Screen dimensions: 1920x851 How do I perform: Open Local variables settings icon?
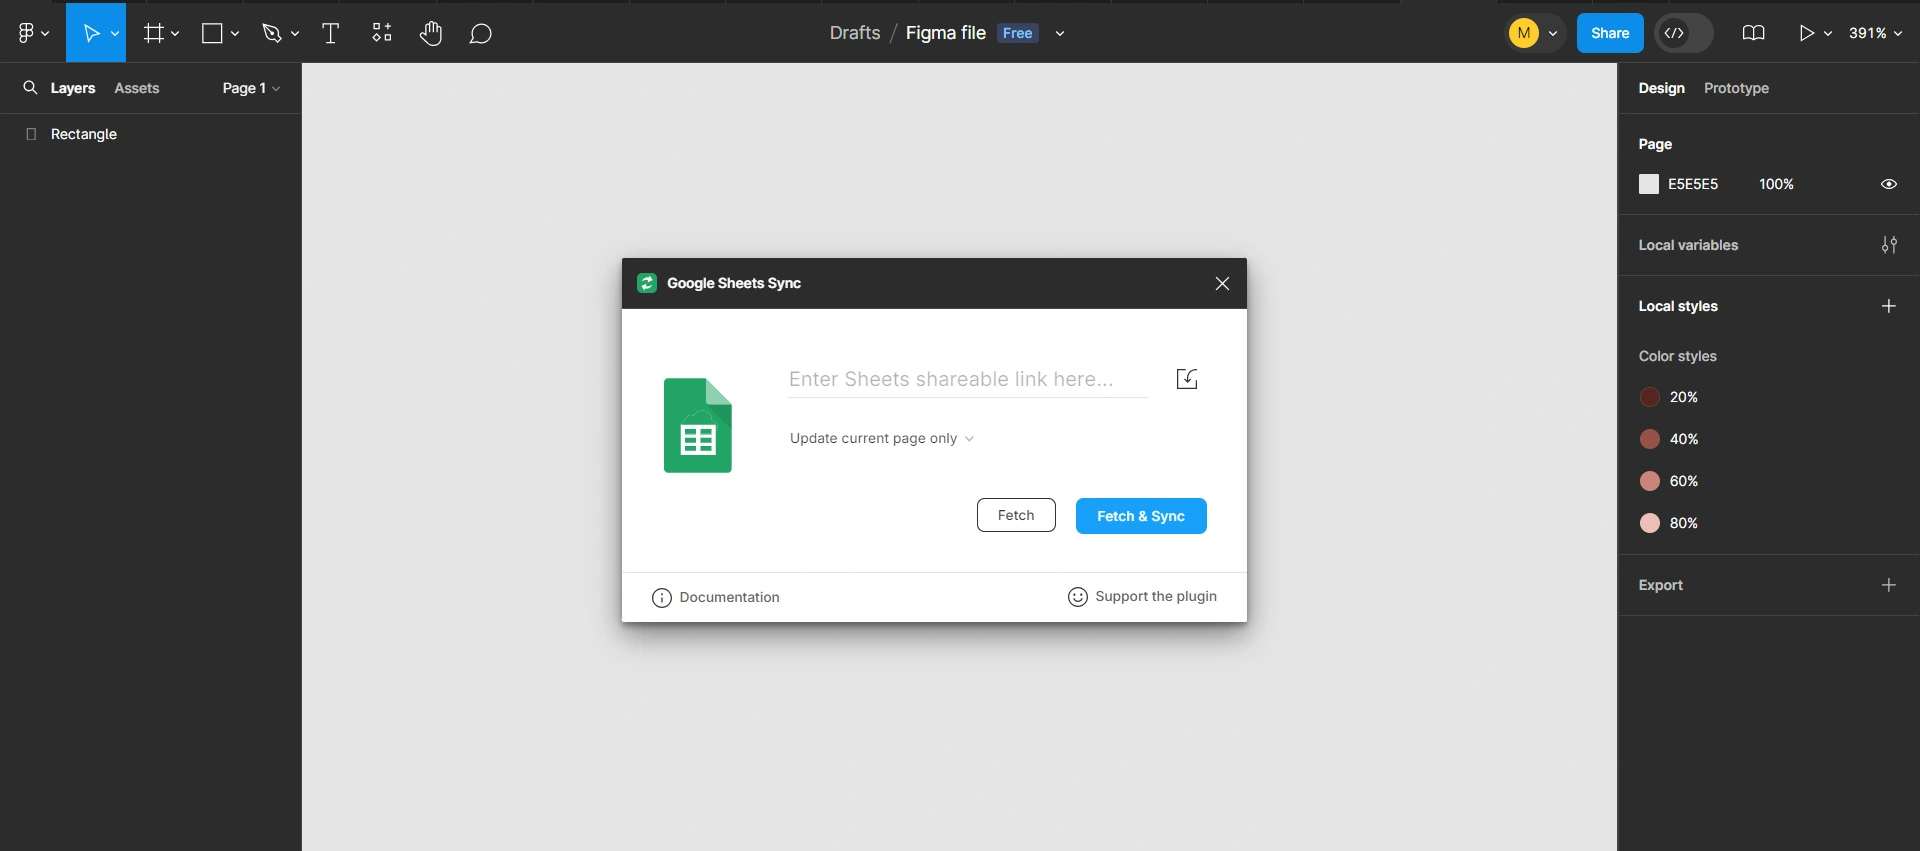click(x=1889, y=245)
